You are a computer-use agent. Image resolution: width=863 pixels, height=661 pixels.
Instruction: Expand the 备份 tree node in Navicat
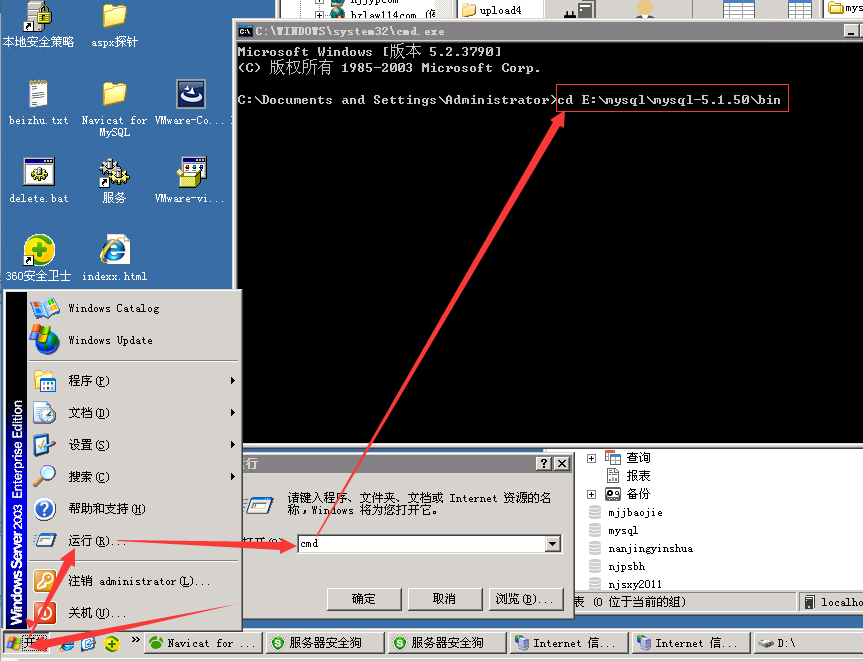coord(592,494)
